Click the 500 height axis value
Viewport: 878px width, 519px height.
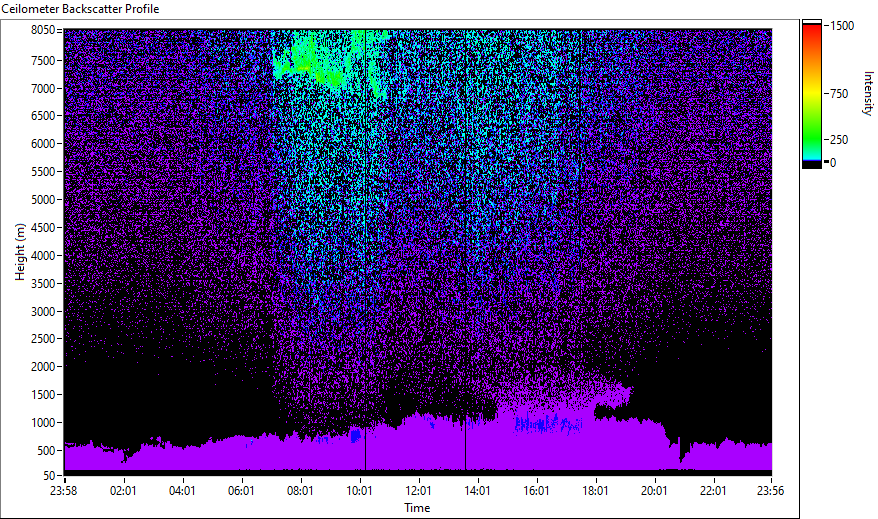(46, 451)
